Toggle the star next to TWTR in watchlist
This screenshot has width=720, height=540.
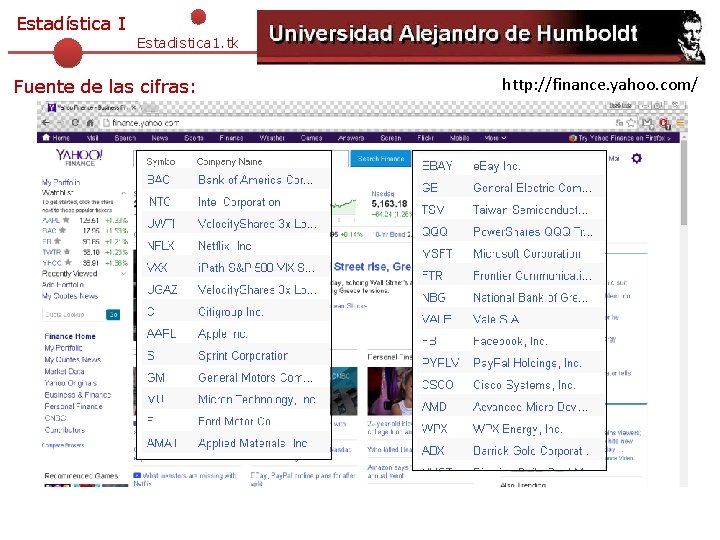(67, 252)
